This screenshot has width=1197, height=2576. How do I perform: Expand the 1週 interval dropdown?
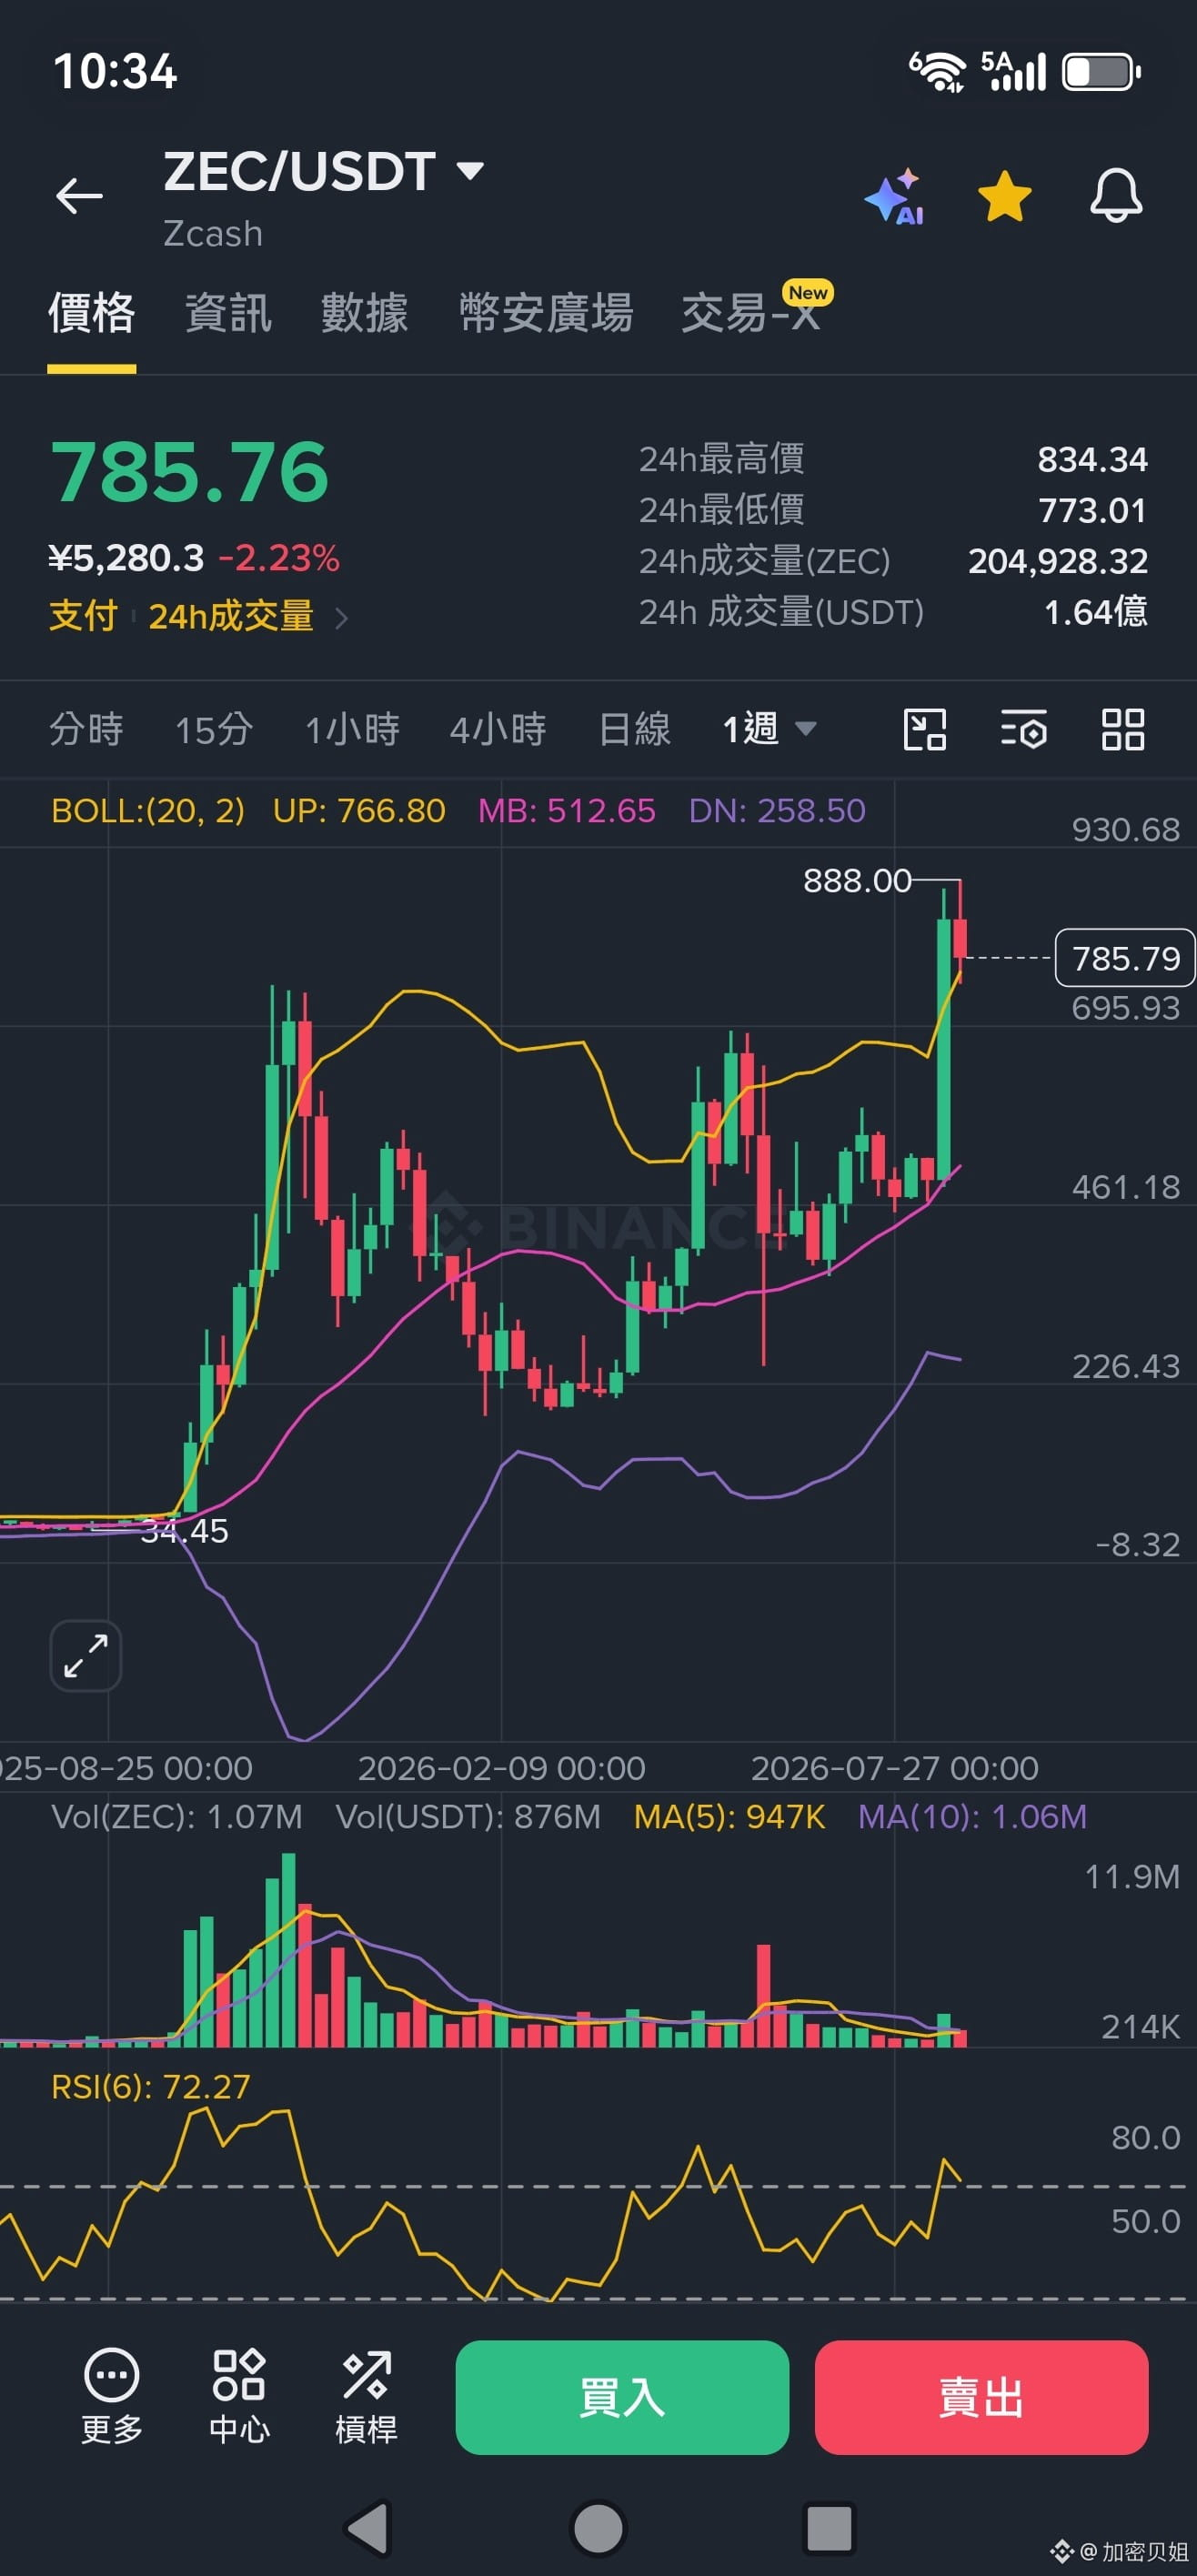[769, 729]
